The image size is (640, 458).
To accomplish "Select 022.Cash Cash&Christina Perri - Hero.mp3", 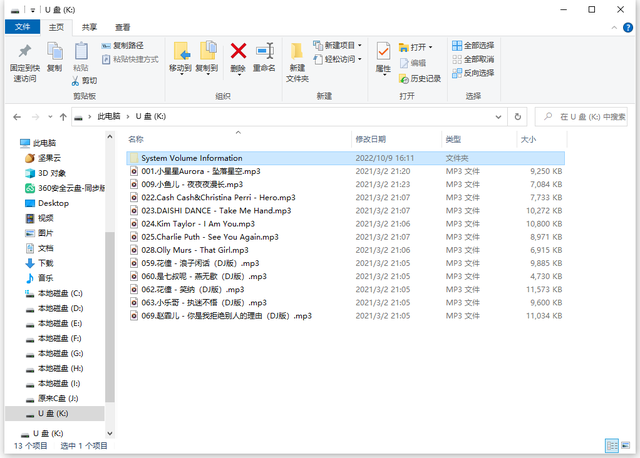I will pyautogui.click(x=345, y=198).
